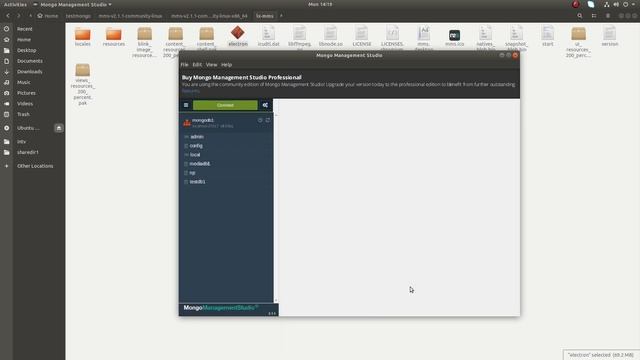Open the View menu in Mongo Management Studio
640x360 pixels.
click(x=211, y=64)
